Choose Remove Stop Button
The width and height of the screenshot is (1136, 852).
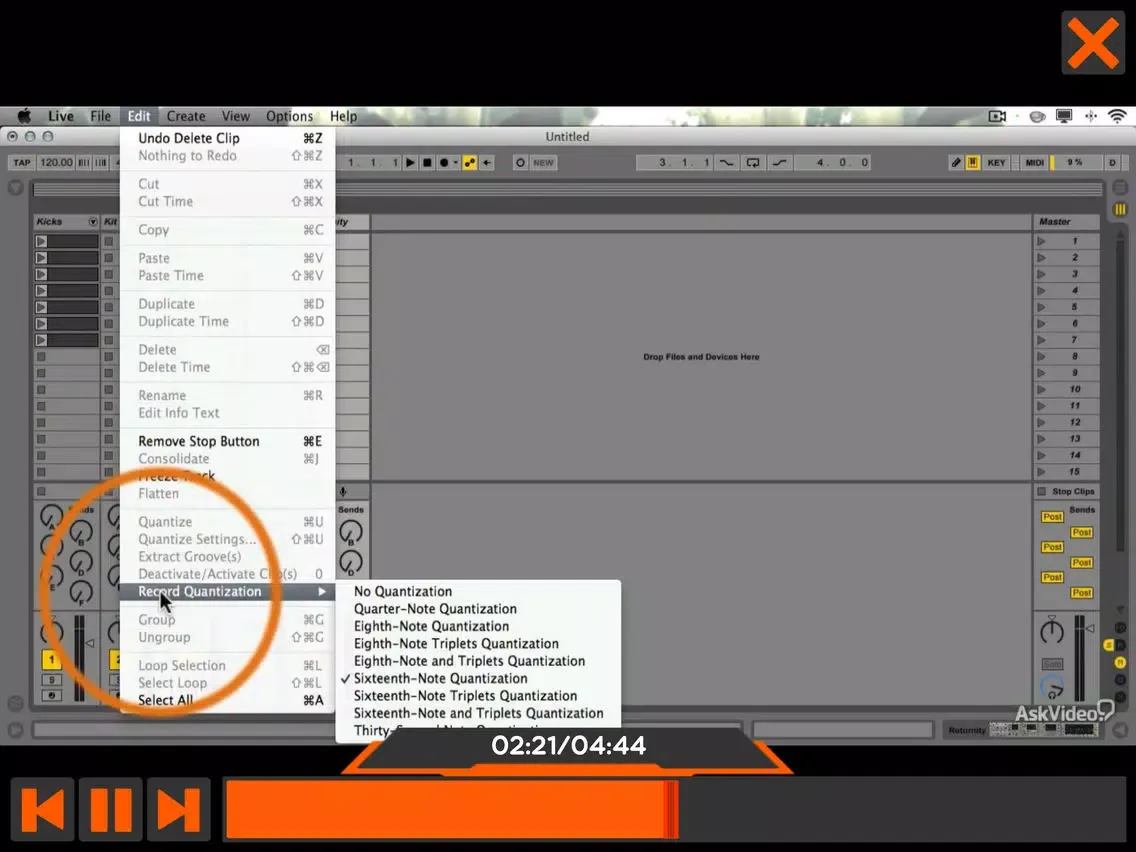click(x=227, y=441)
